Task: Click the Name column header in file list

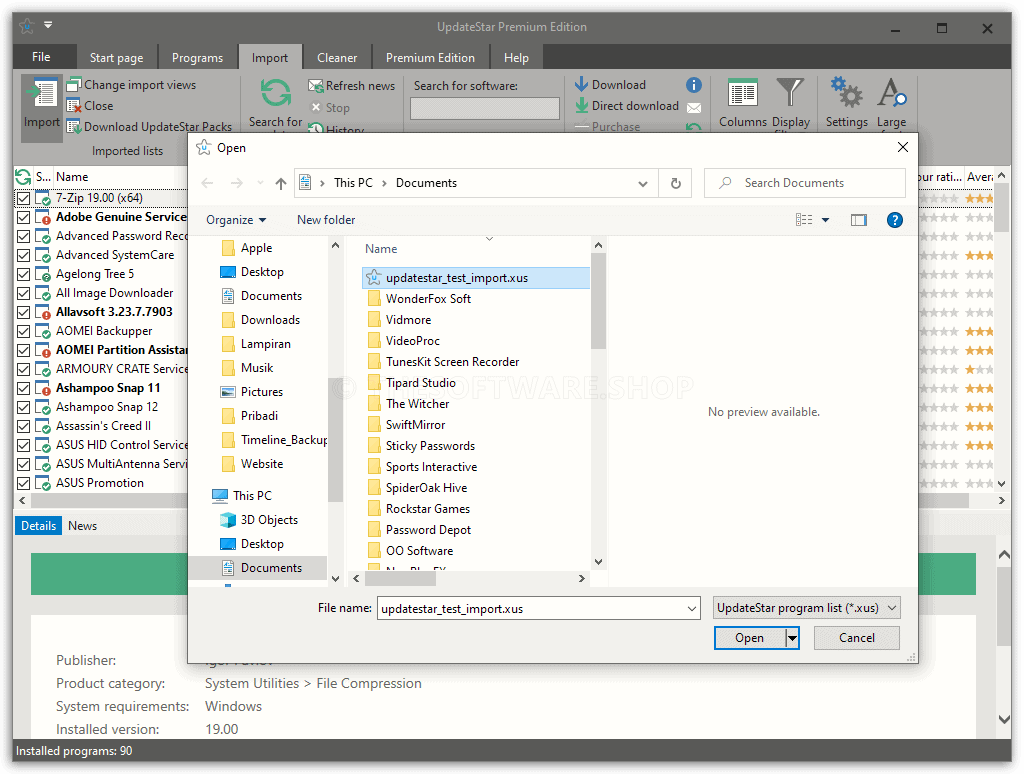Action: click(x=381, y=249)
